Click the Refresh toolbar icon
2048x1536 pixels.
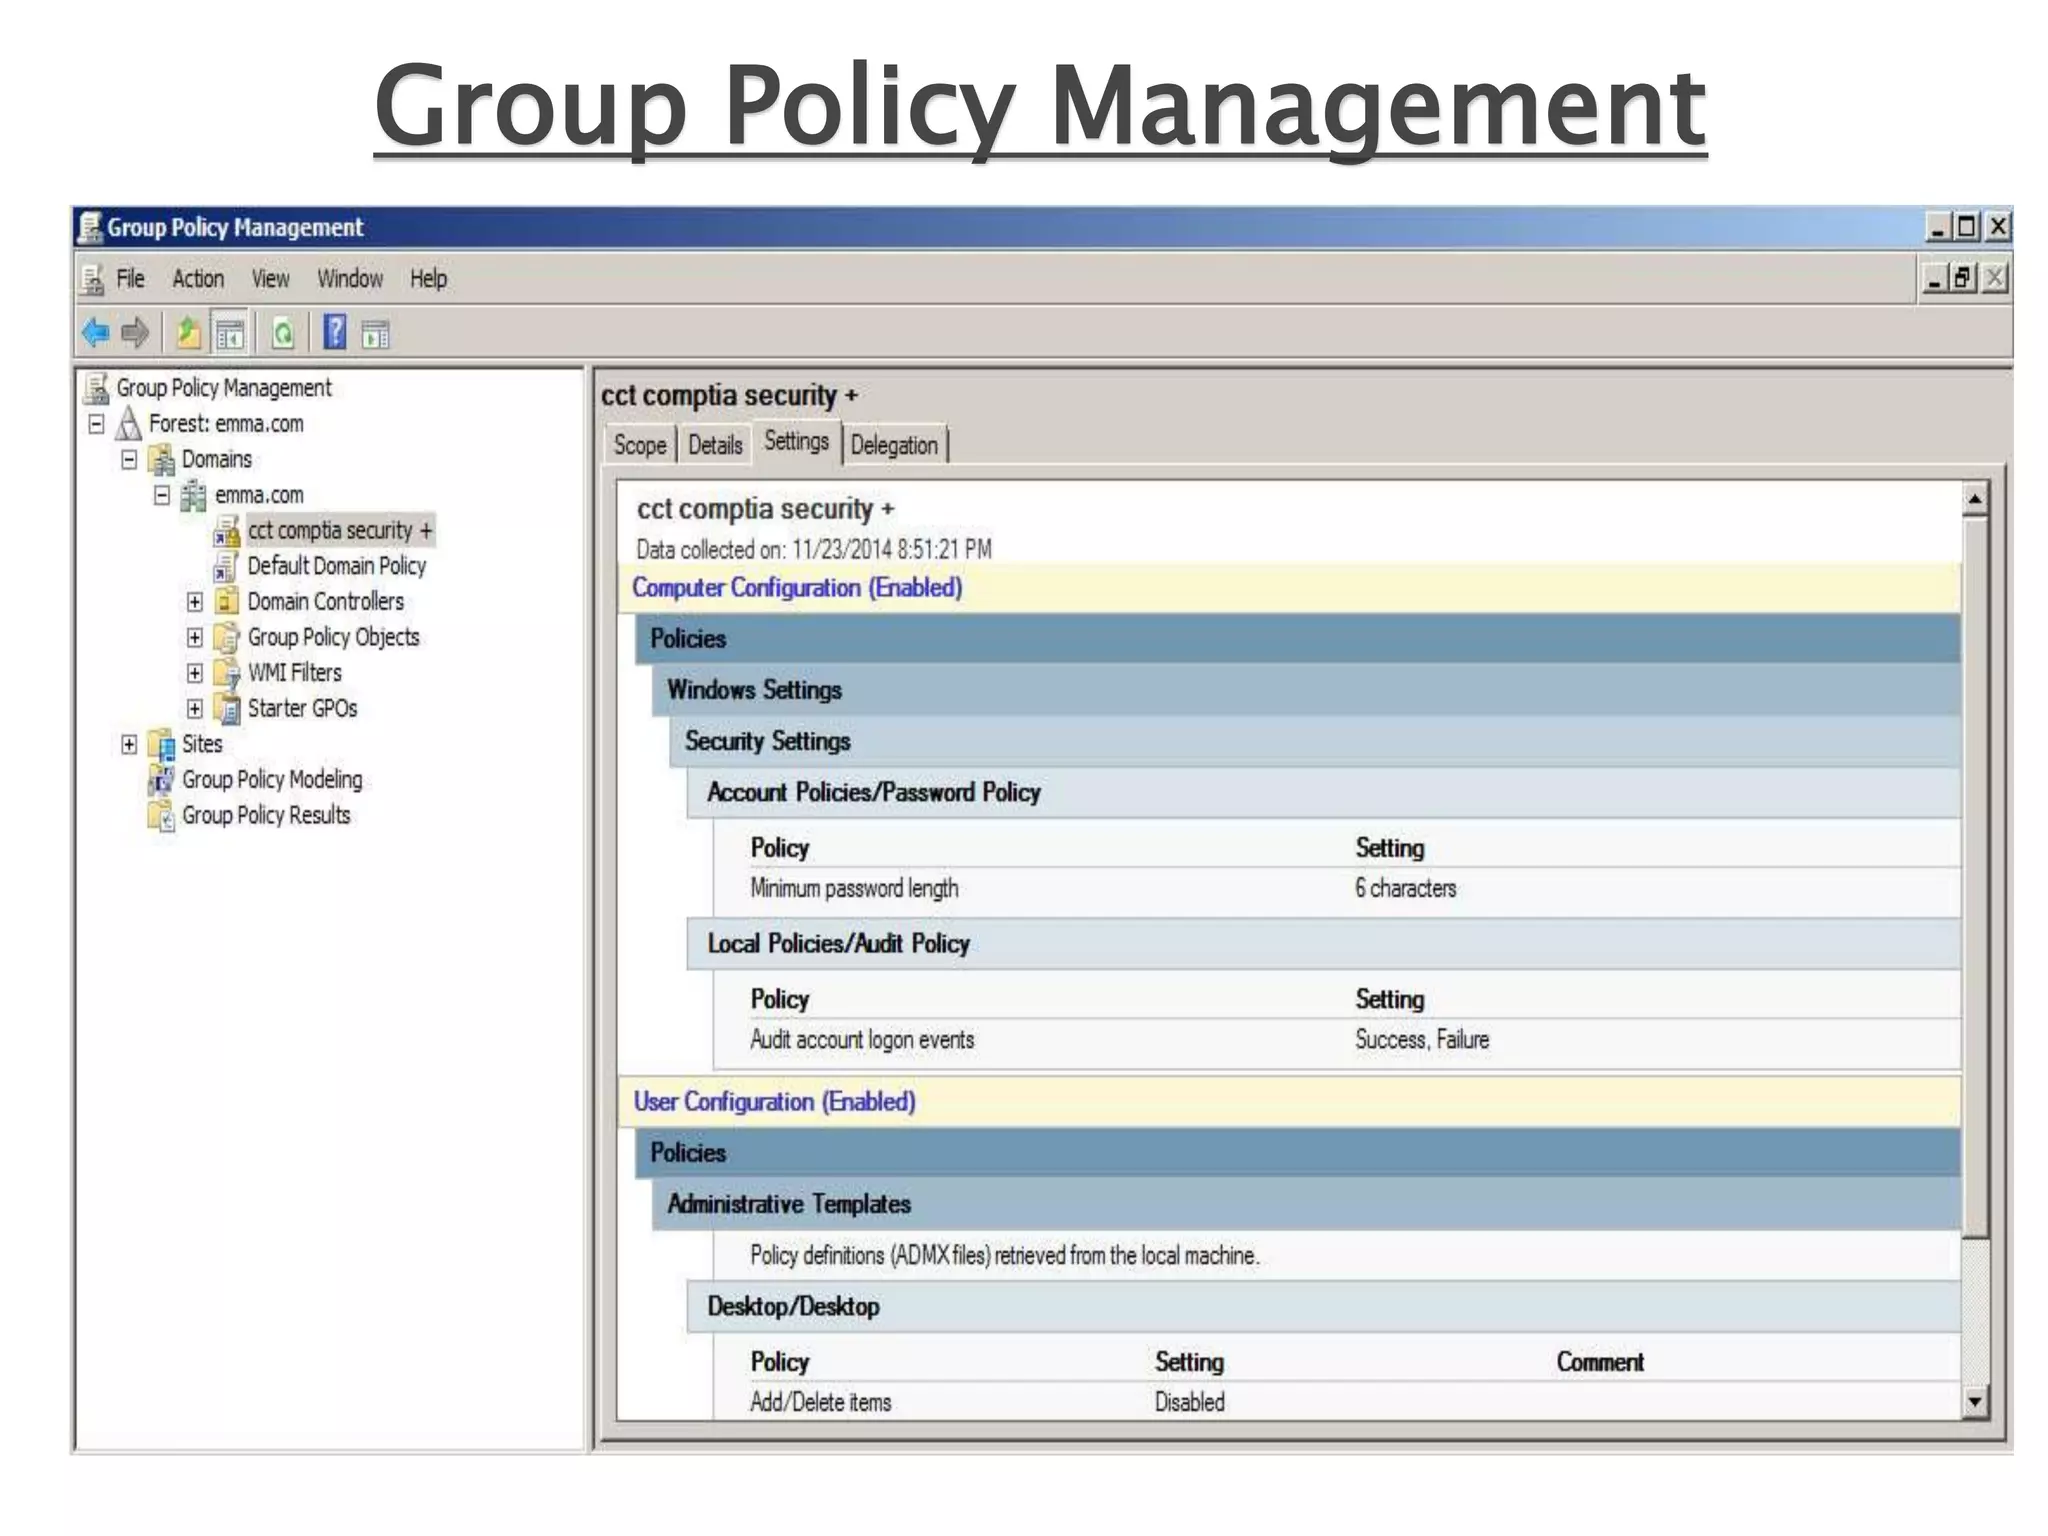point(283,333)
